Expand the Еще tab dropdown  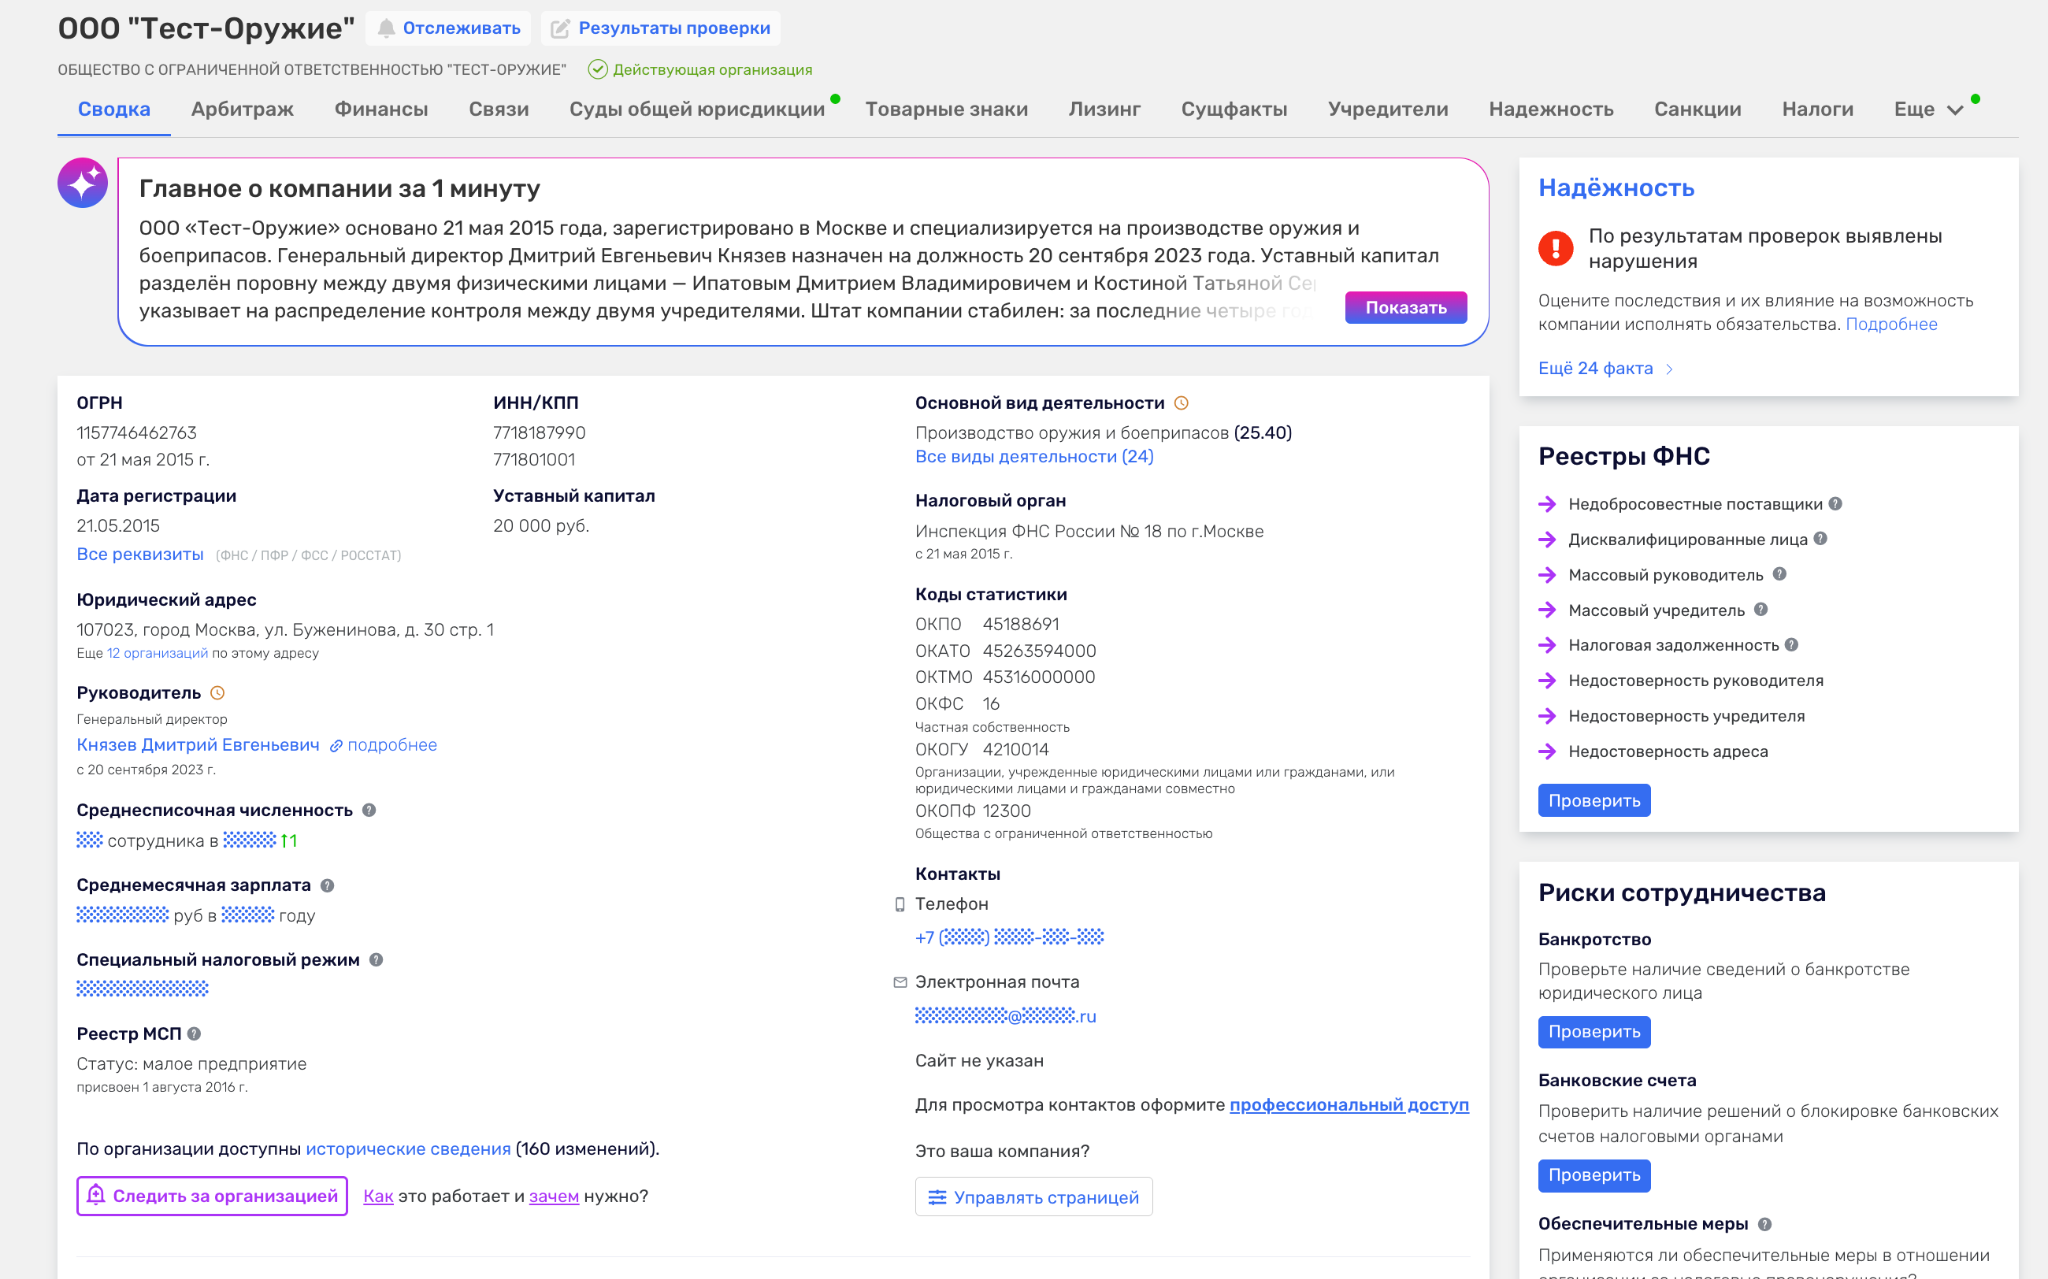(1928, 109)
